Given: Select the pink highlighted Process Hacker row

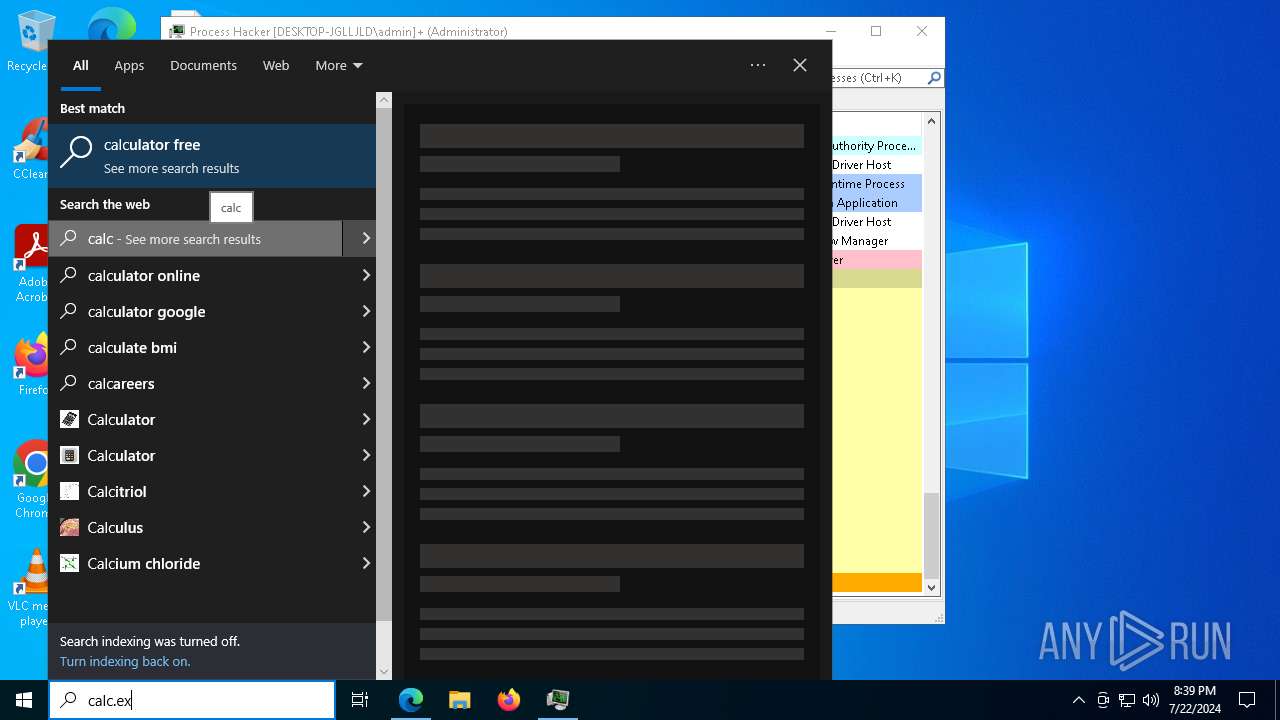Looking at the screenshot, I should click(x=877, y=260).
